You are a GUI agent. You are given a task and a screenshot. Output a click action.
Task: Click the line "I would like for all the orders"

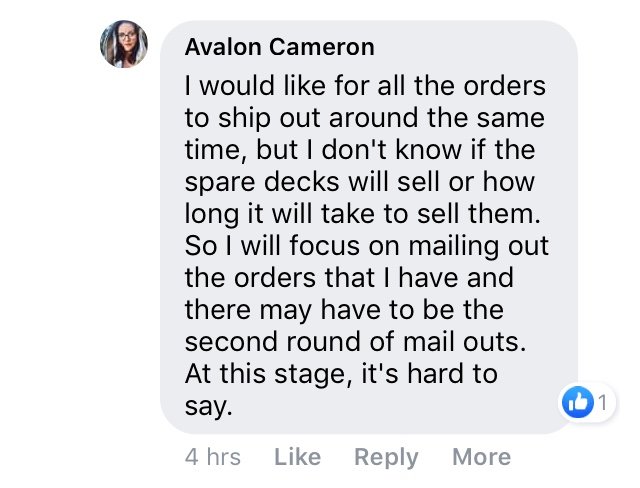point(365,86)
